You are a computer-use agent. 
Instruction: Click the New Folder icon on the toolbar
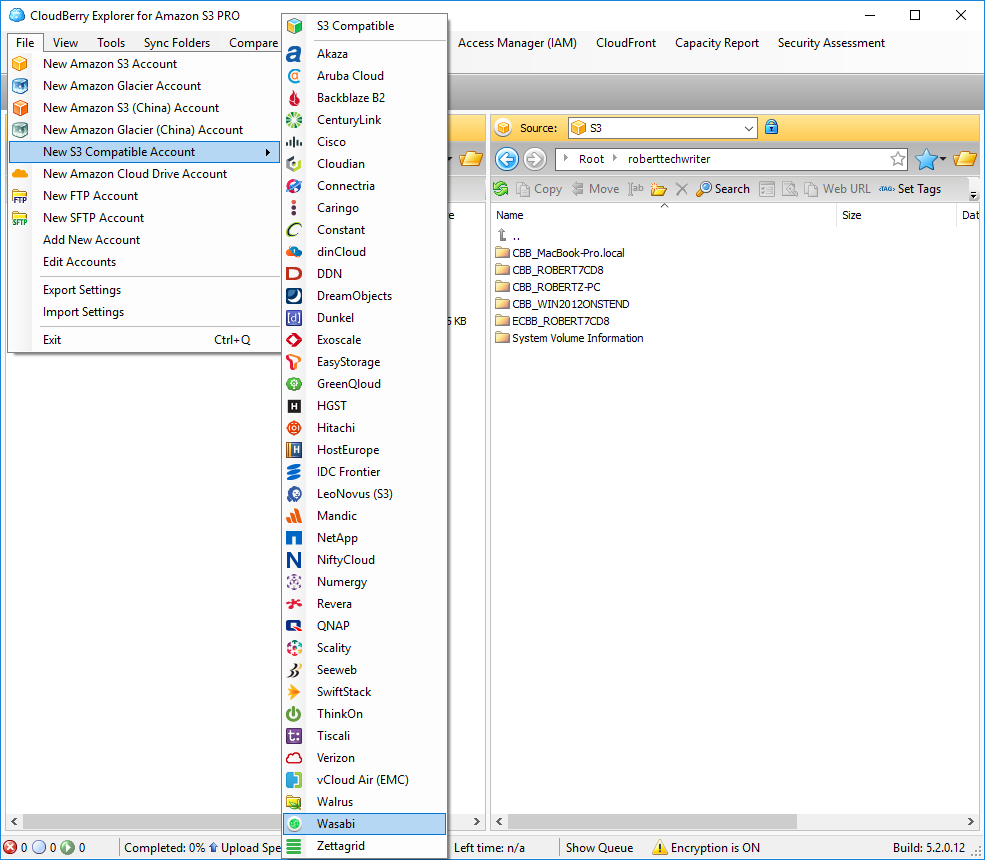tap(659, 188)
